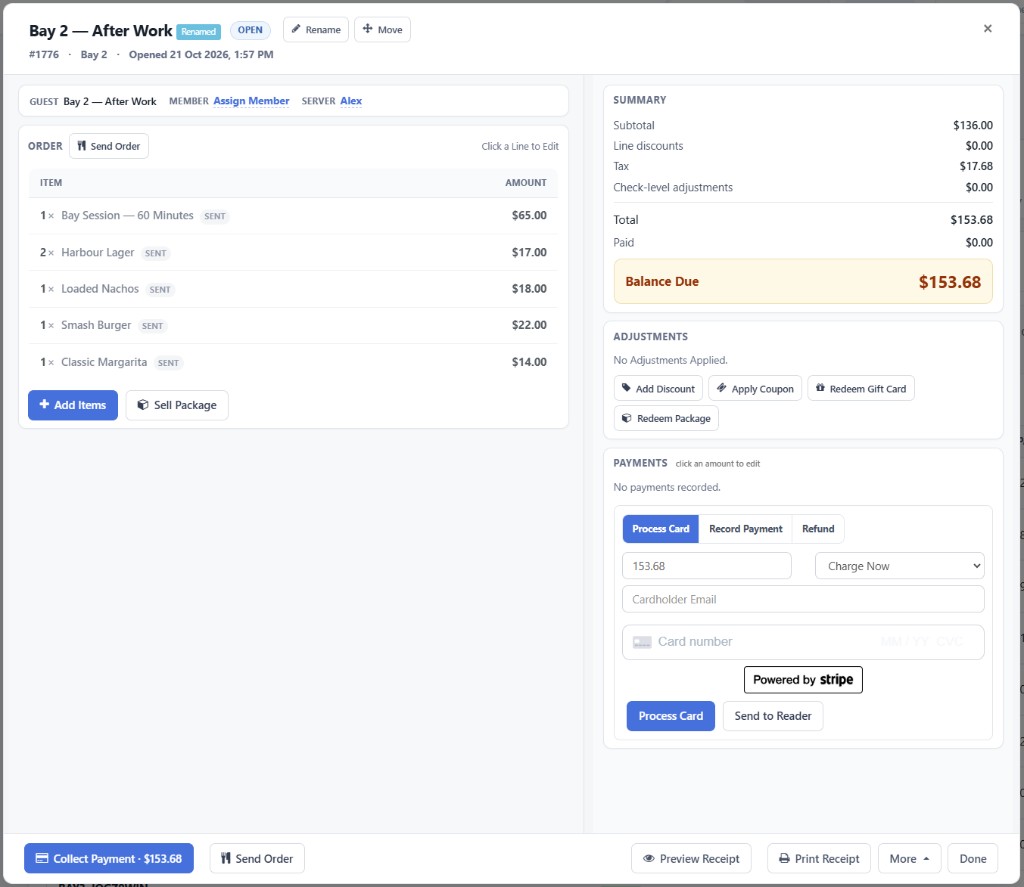The height and width of the screenshot is (887, 1024).
Task: Click Redeem Gift Card with gift icon
Action: click(x=861, y=389)
